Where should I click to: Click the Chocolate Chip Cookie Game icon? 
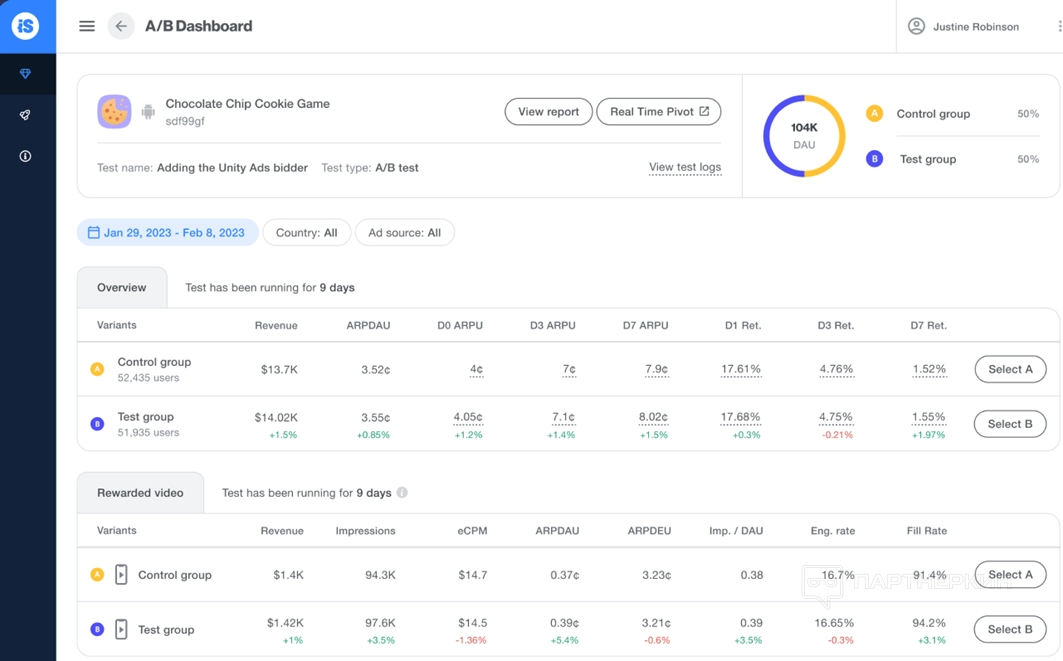114,111
